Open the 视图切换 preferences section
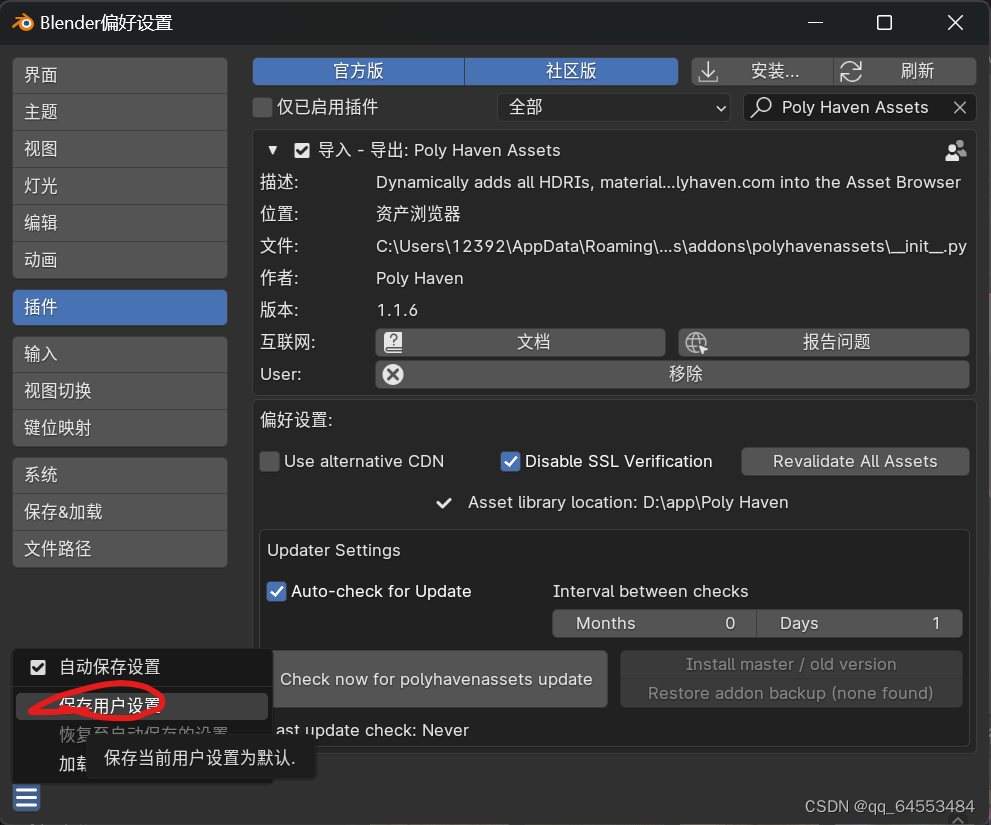The height and width of the screenshot is (825, 991). [120, 391]
